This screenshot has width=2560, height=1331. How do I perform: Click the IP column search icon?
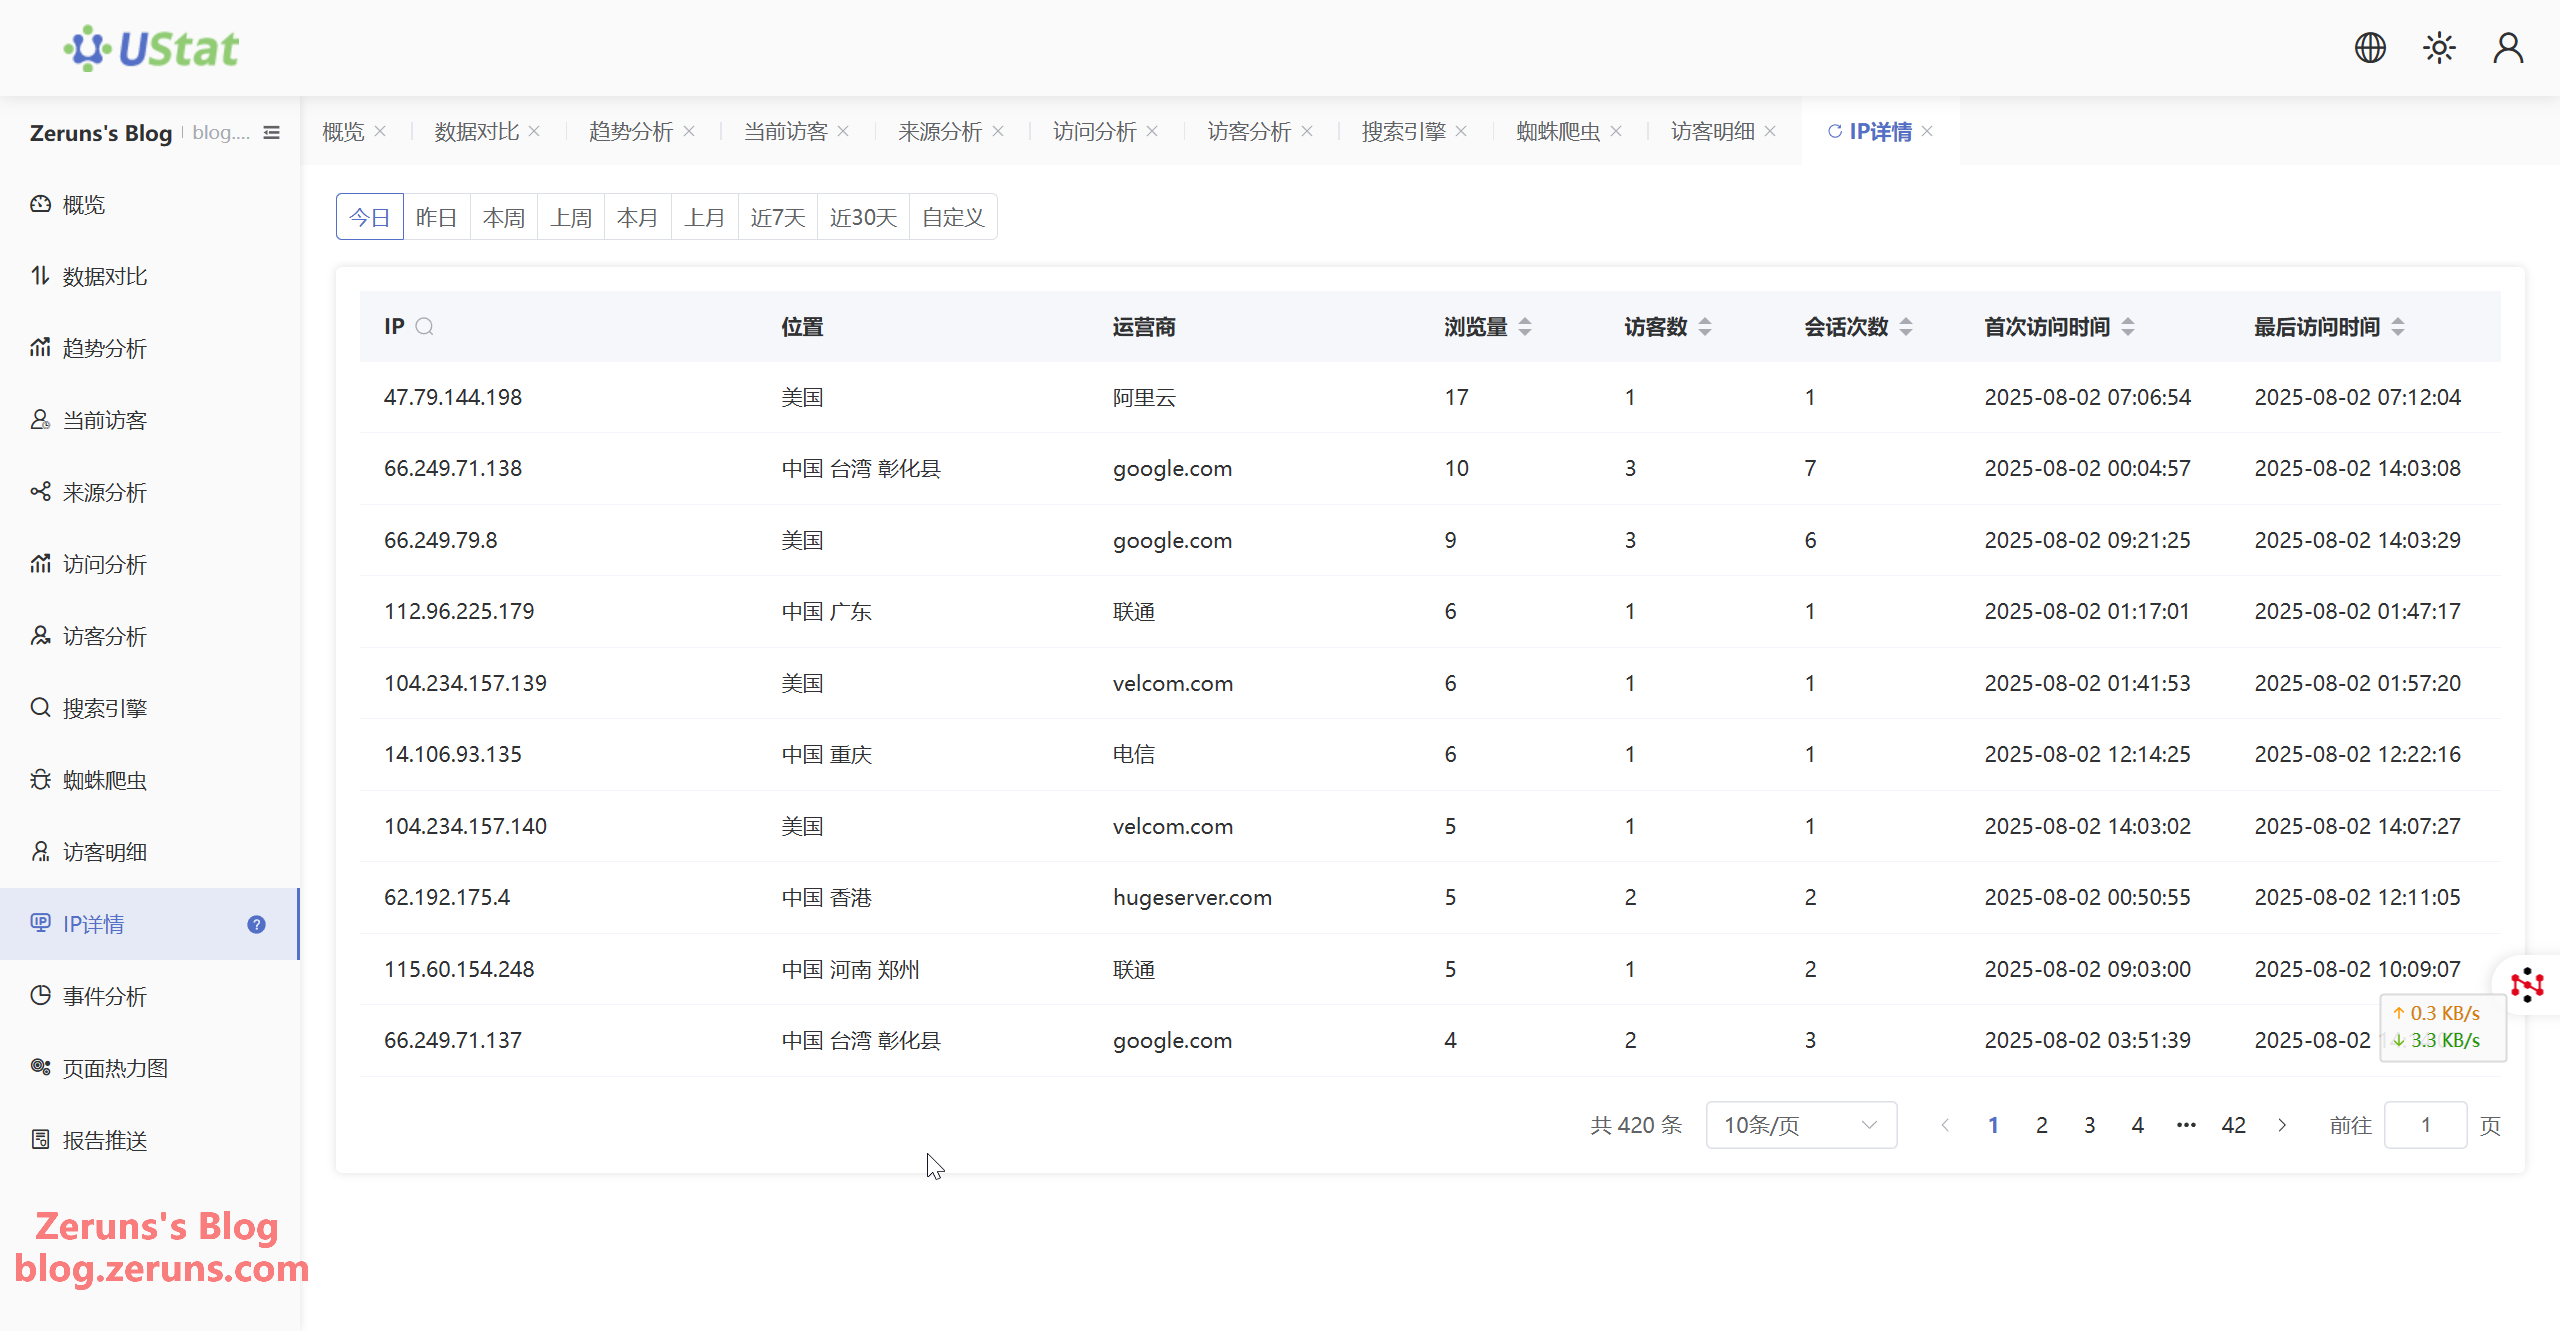click(x=424, y=327)
